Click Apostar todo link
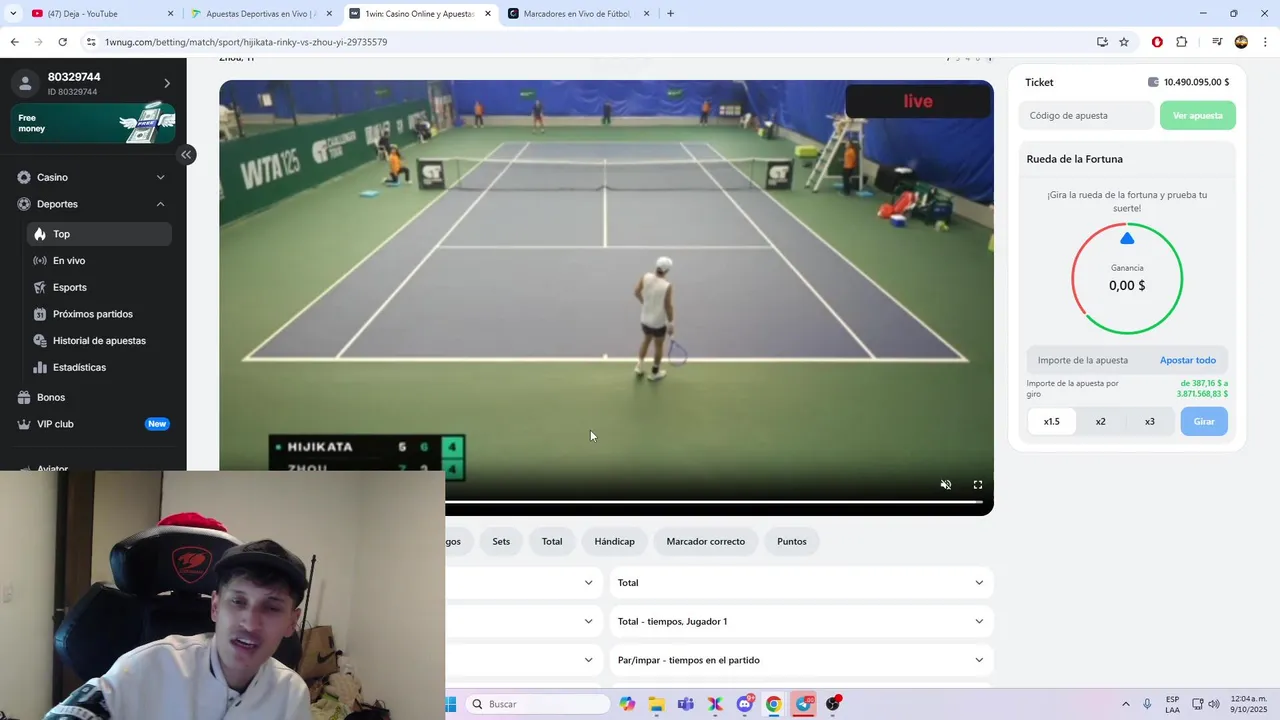The image size is (1280, 720). [x=1188, y=360]
